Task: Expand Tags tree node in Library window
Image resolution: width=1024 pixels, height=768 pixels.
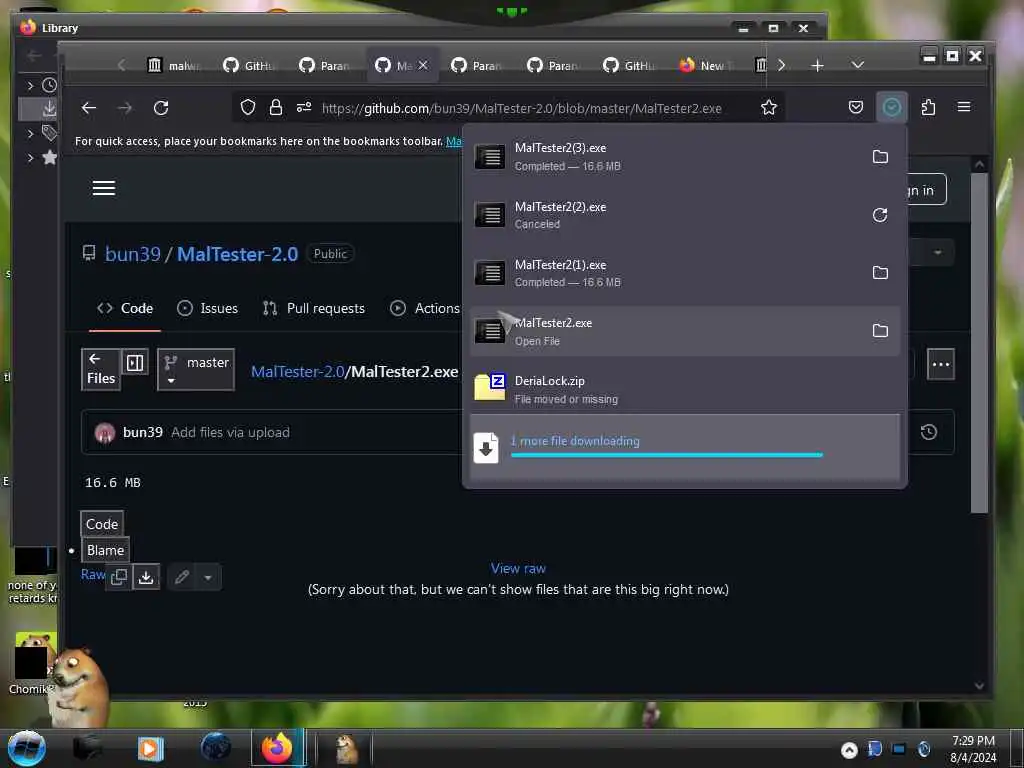Action: pyautogui.click(x=30, y=133)
